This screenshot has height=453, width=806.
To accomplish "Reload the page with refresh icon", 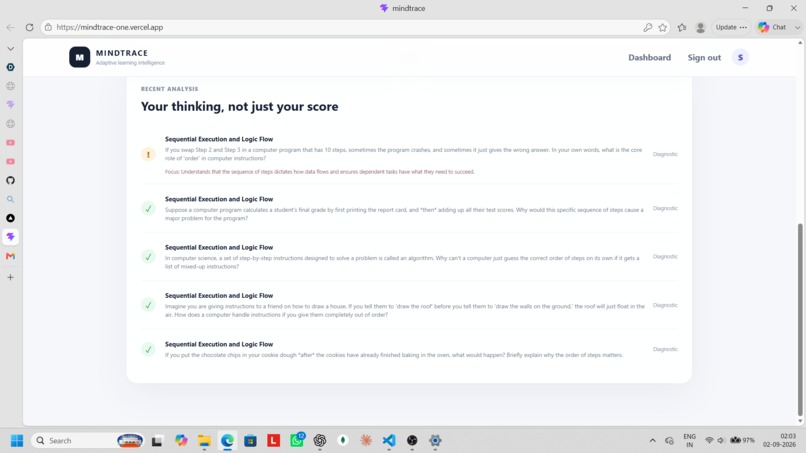I will [x=29, y=27].
